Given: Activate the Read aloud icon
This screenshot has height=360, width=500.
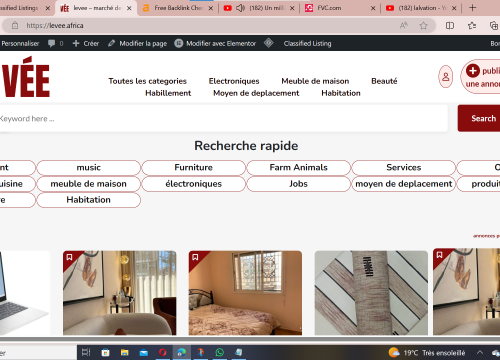Looking at the screenshot, I should click(x=404, y=25).
